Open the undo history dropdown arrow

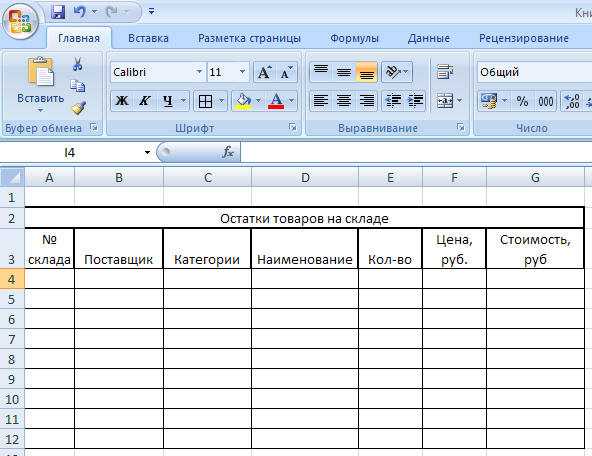(94, 12)
